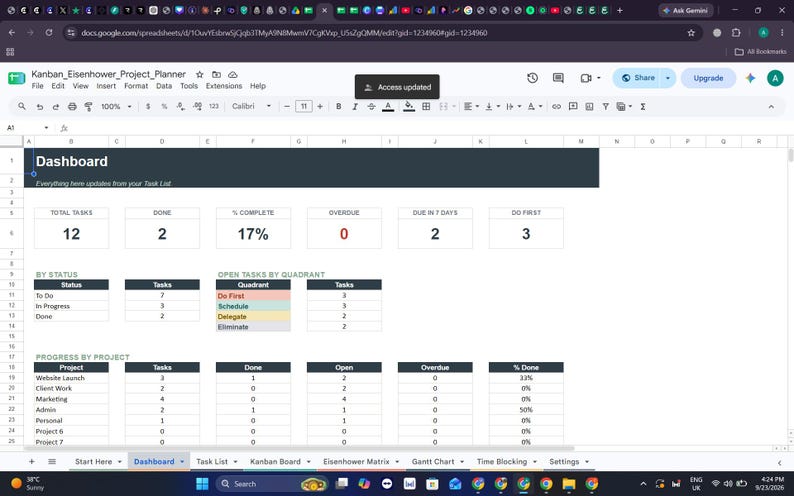Open the text color picker
This screenshot has width=794, height=496.
388,106
